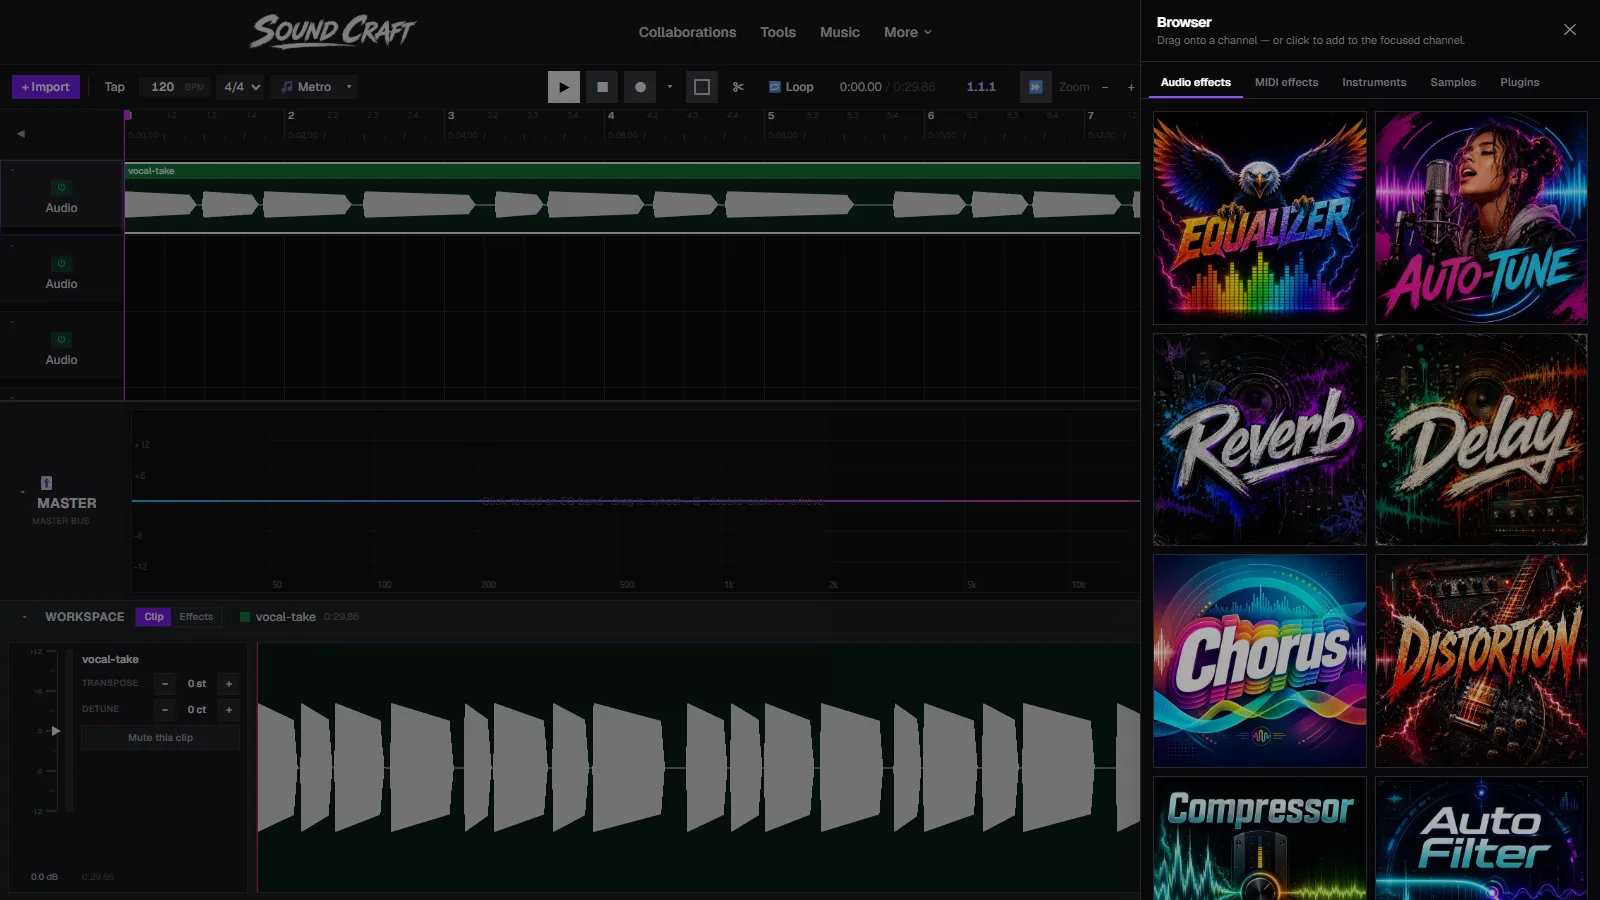Expand the More dropdown menu
The image size is (1600, 900).
tap(908, 32)
